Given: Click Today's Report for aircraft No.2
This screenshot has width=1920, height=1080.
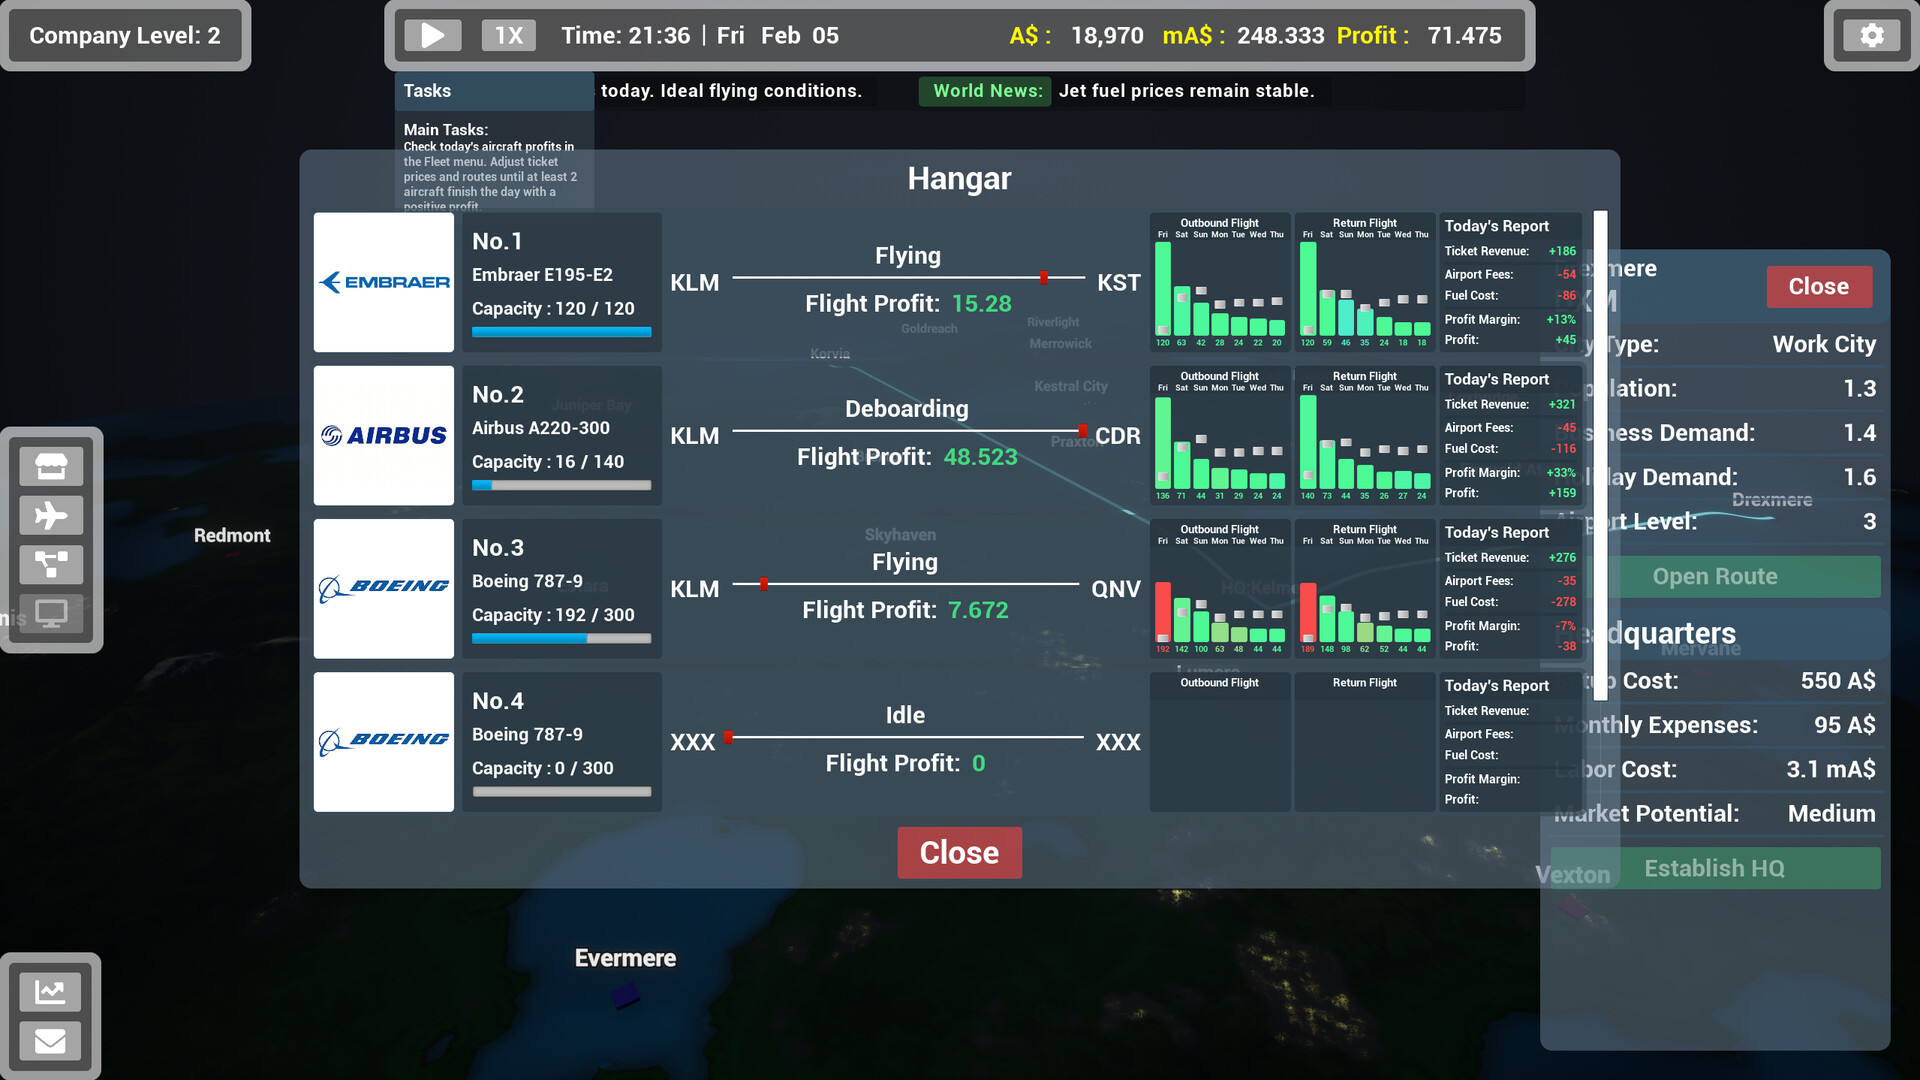Looking at the screenshot, I should [x=1510, y=435].
